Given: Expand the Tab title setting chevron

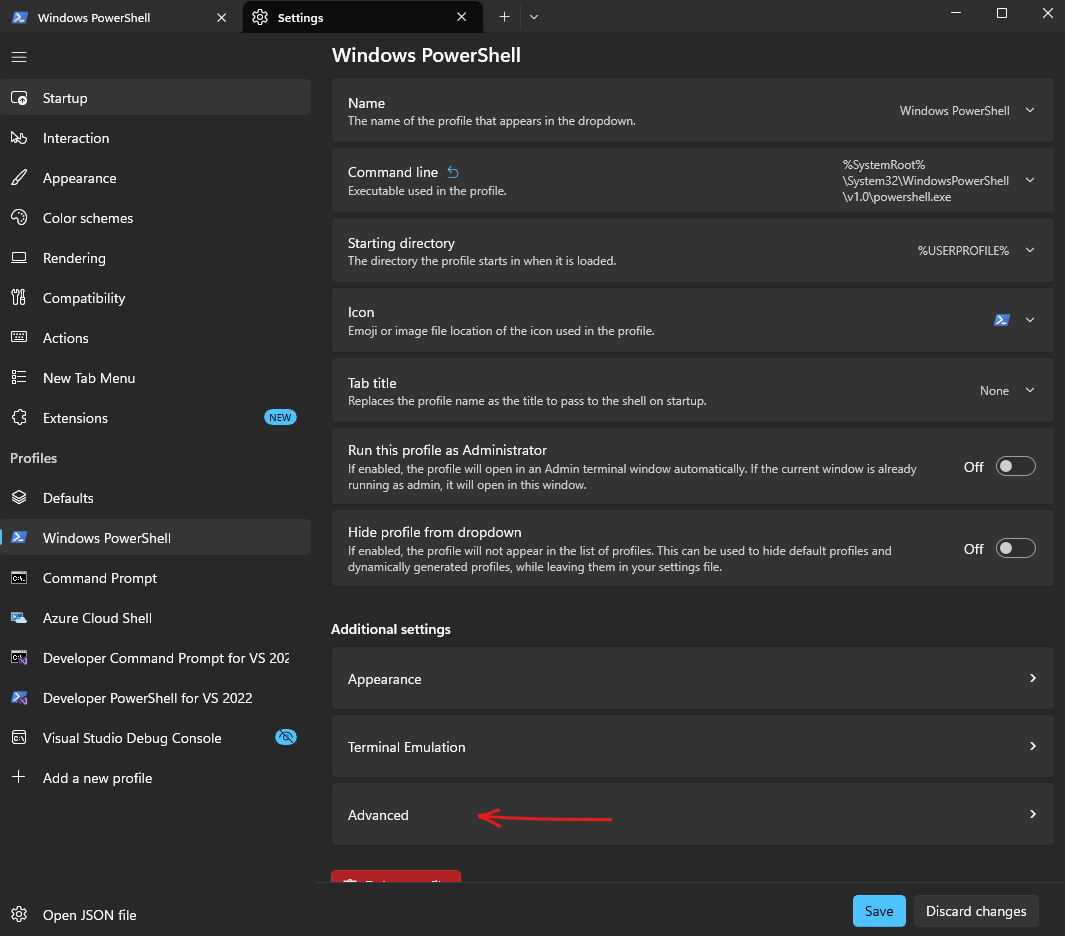Looking at the screenshot, I should 1030,390.
